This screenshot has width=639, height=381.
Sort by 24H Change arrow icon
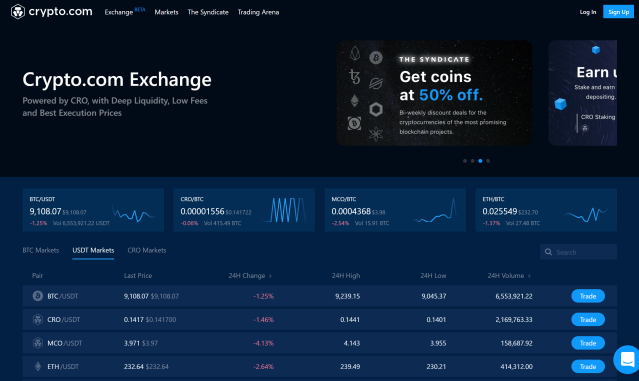click(x=270, y=276)
